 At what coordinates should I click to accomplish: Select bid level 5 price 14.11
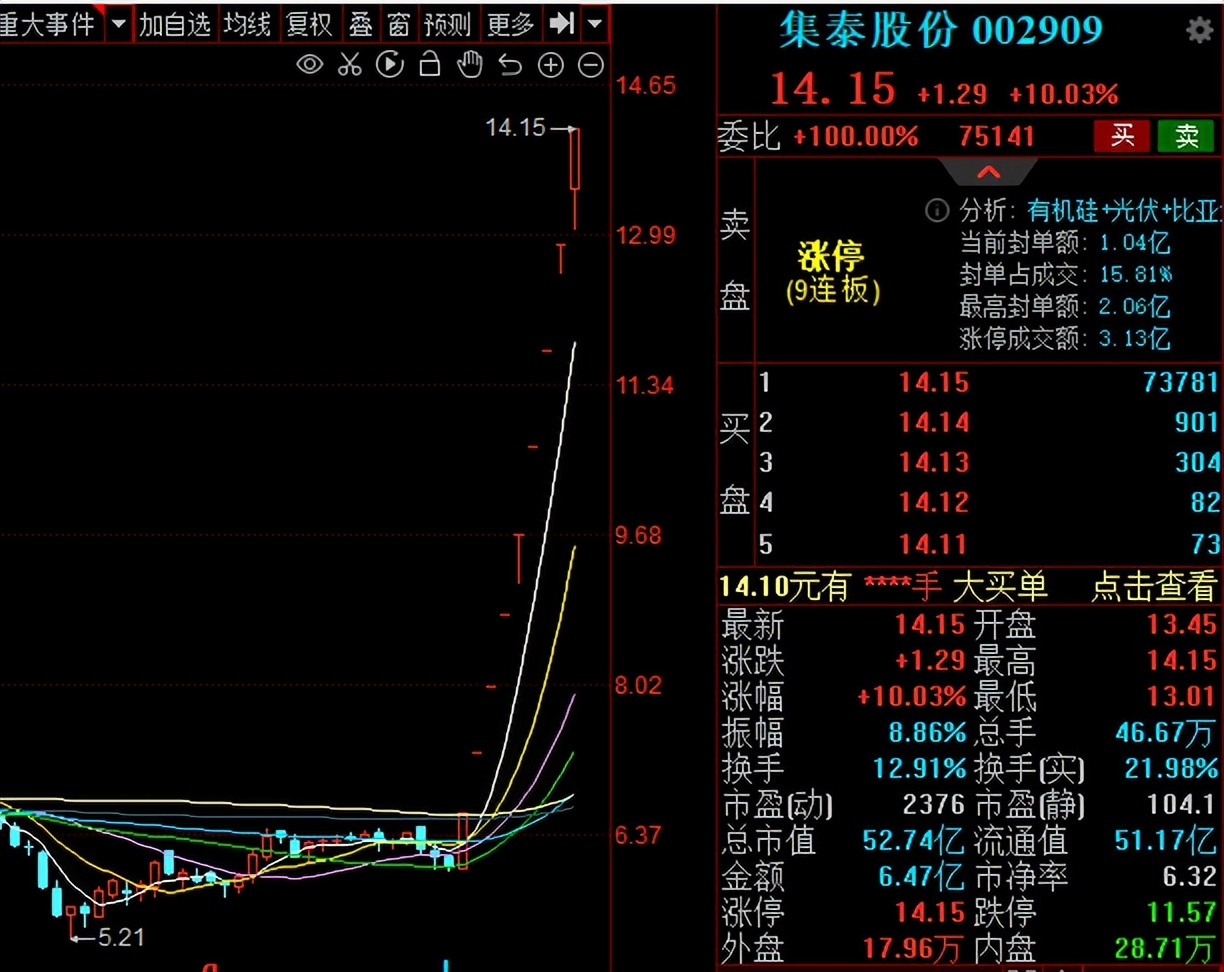(x=933, y=544)
